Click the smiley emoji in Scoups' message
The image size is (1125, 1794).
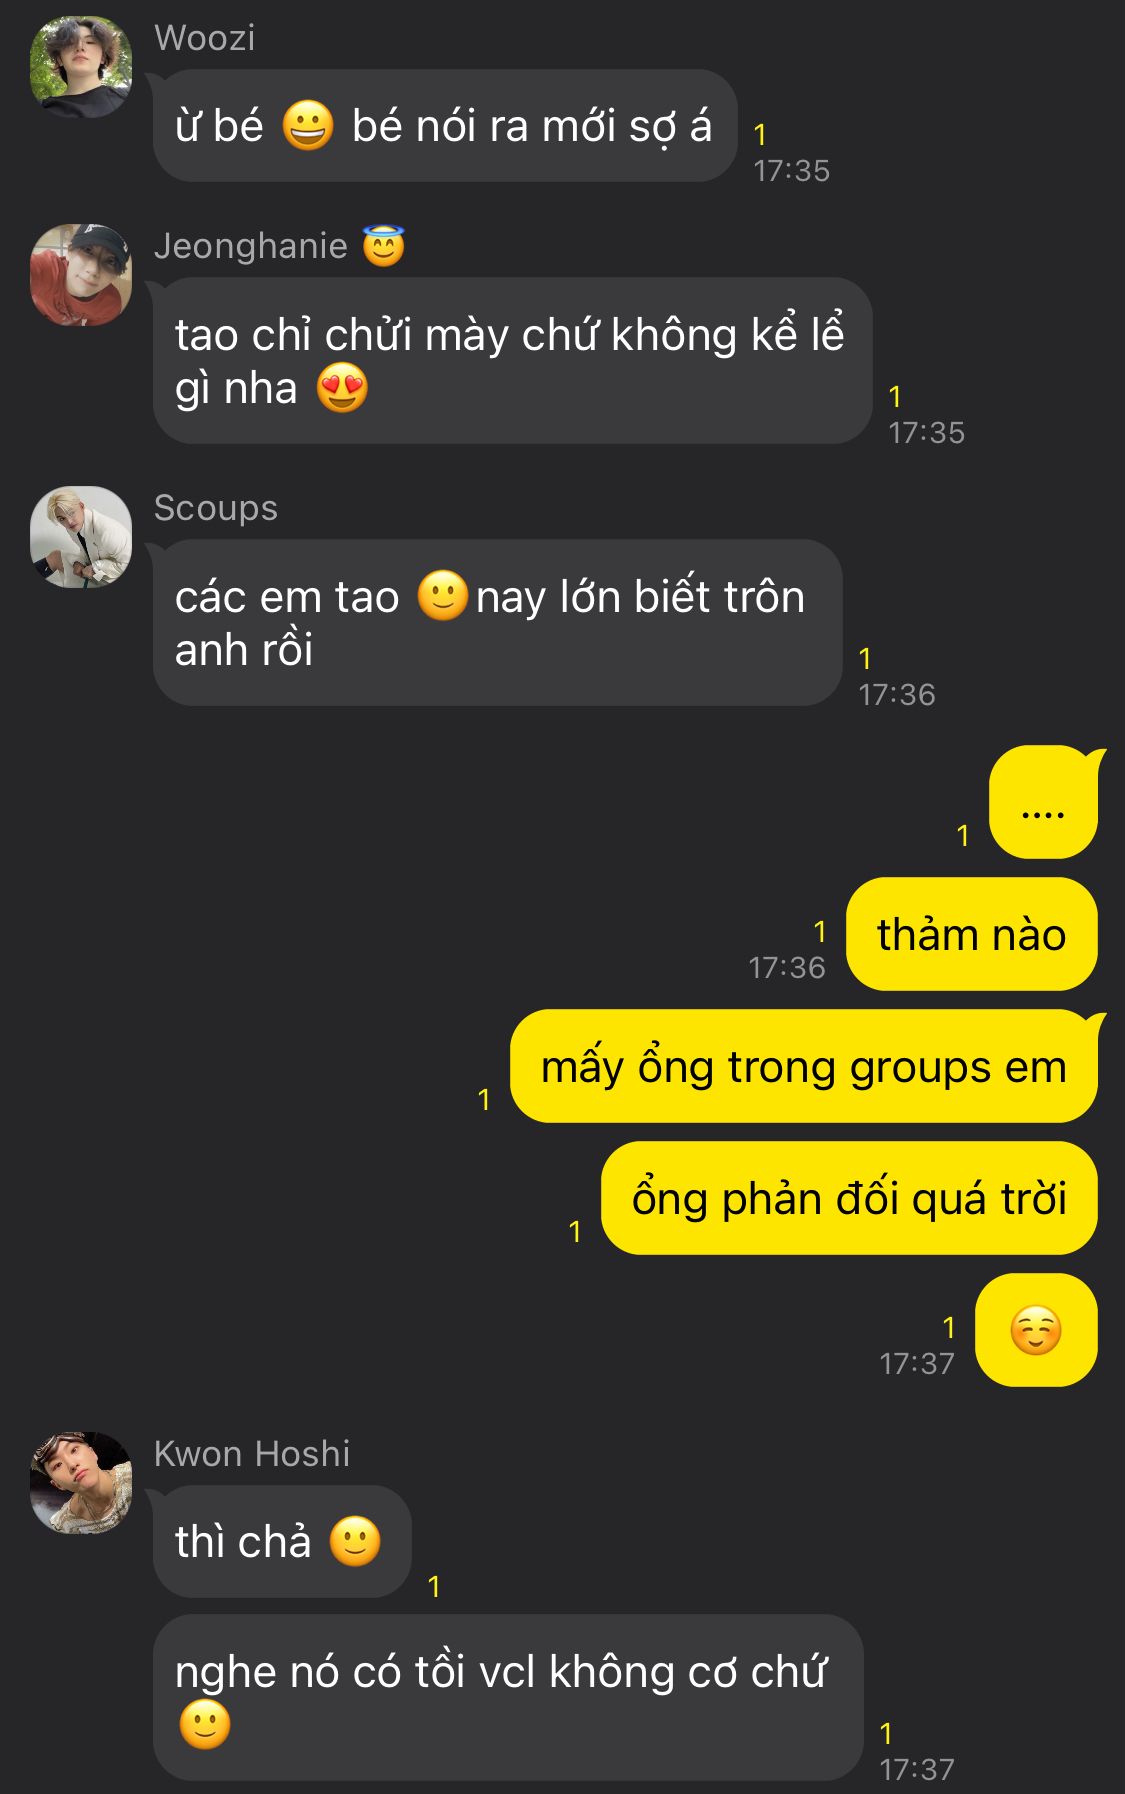coord(442,596)
